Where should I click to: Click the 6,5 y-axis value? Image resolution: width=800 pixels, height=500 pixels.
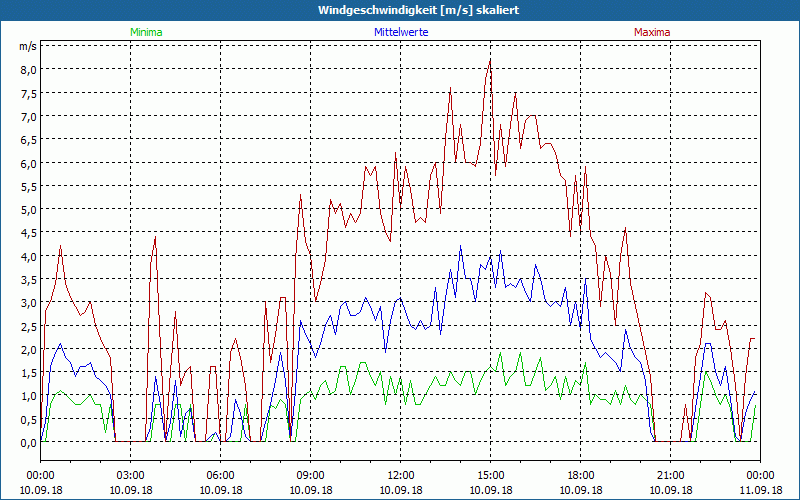coord(28,140)
